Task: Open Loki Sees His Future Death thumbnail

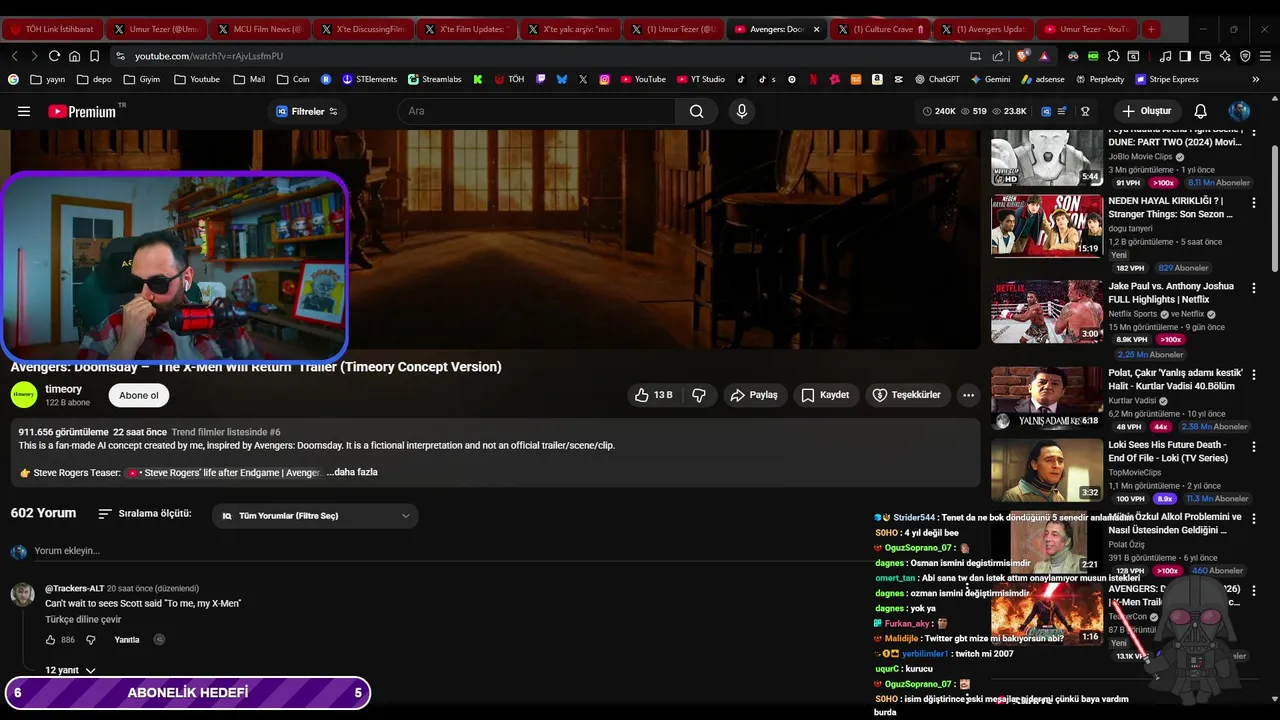Action: [x=1047, y=470]
